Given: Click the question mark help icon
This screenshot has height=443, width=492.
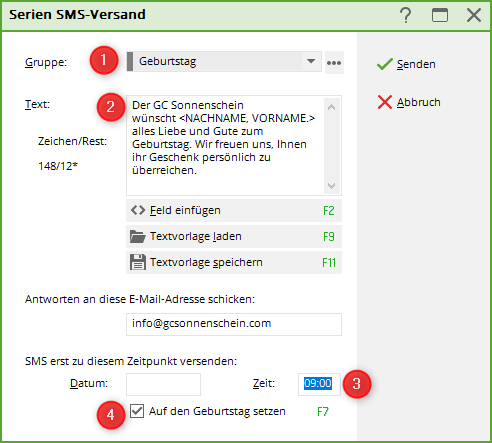Looking at the screenshot, I should pyautogui.click(x=406, y=15).
